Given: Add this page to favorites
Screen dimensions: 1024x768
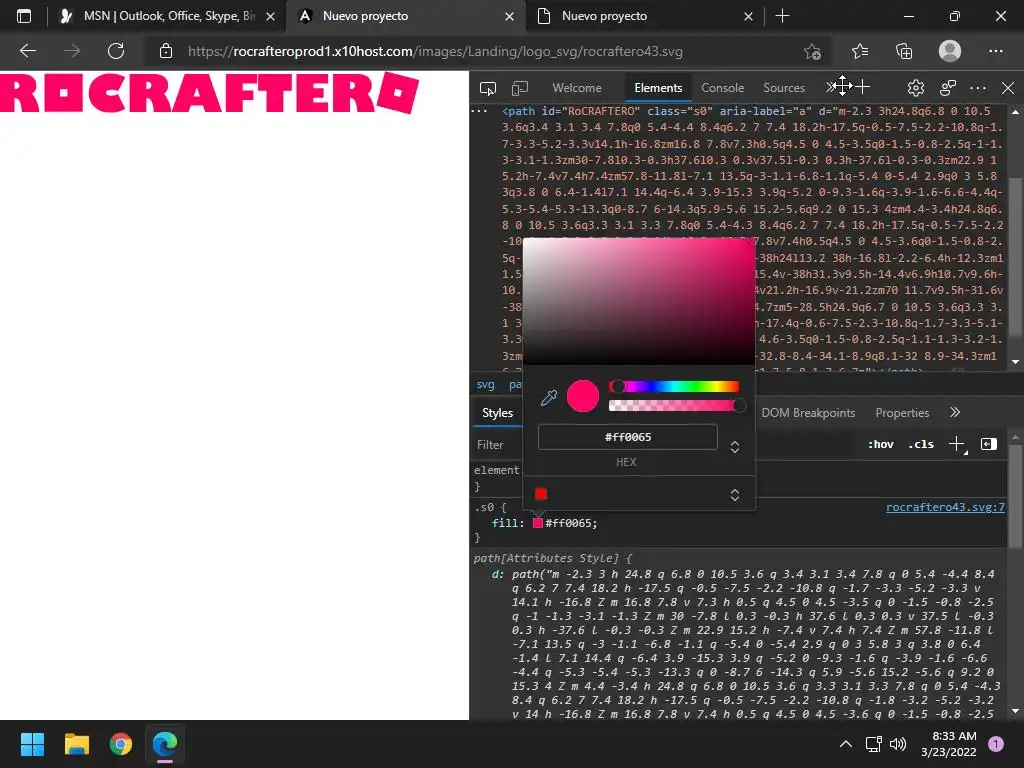Looking at the screenshot, I should pyautogui.click(x=812, y=51).
